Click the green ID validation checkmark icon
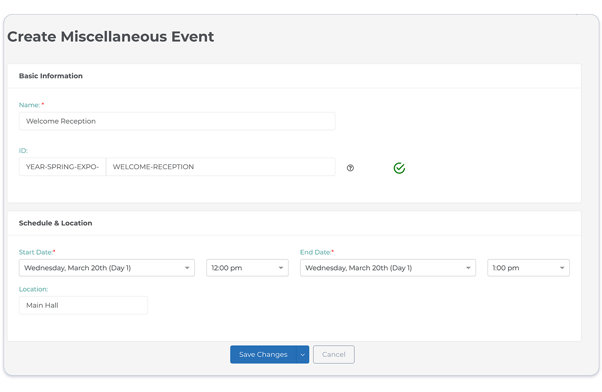602x392 pixels. tap(399, 168)
